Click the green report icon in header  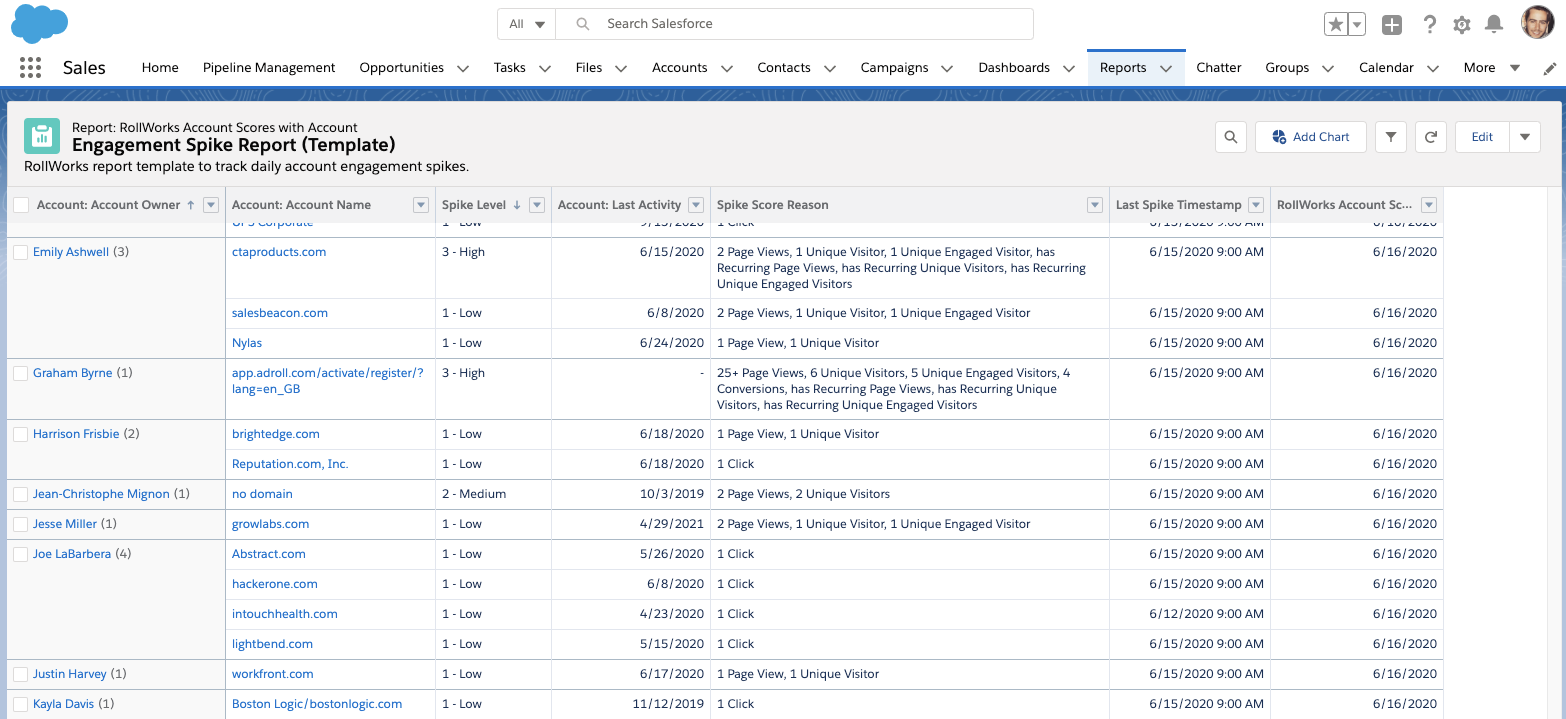coord(42,136)
